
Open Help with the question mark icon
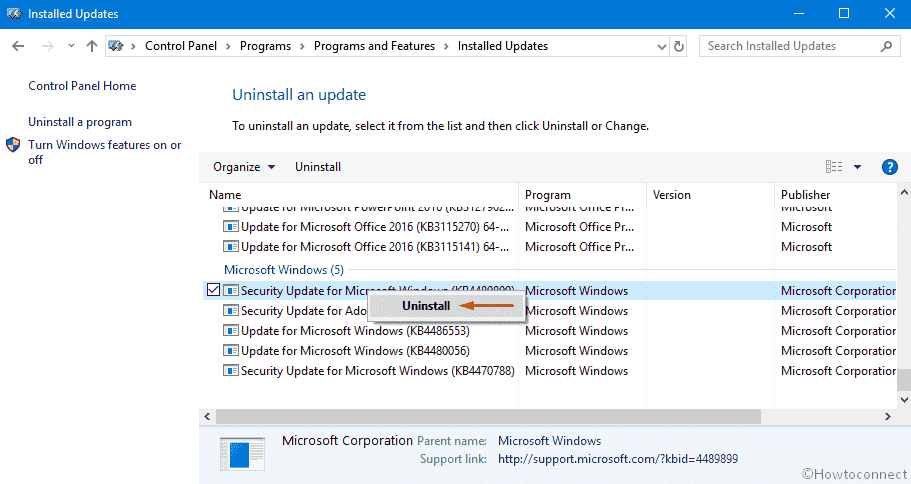click(x=889, y=167)
